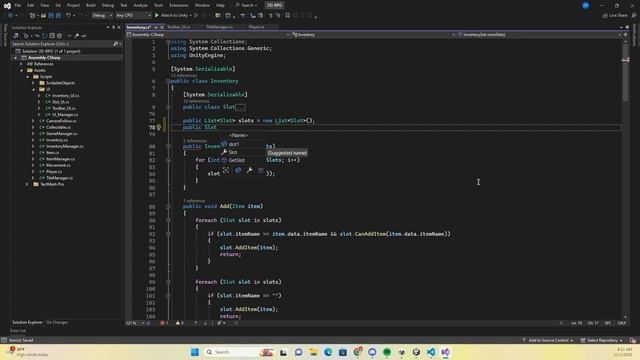
Task: Open the Git menu
Action: tap(58, 5)
